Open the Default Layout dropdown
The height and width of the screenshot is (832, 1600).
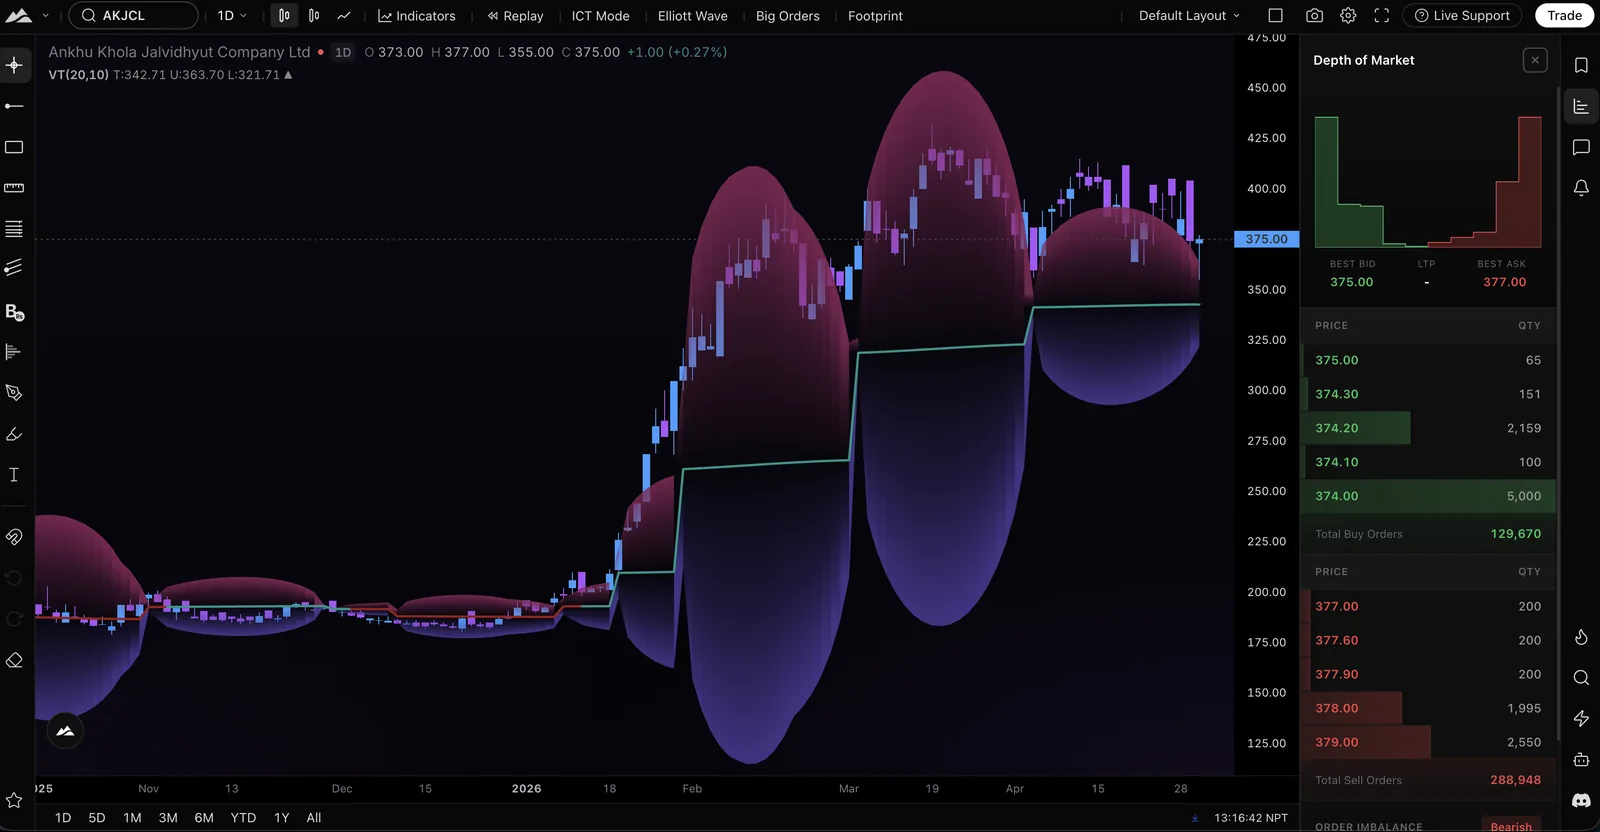tap(1189, 16)
